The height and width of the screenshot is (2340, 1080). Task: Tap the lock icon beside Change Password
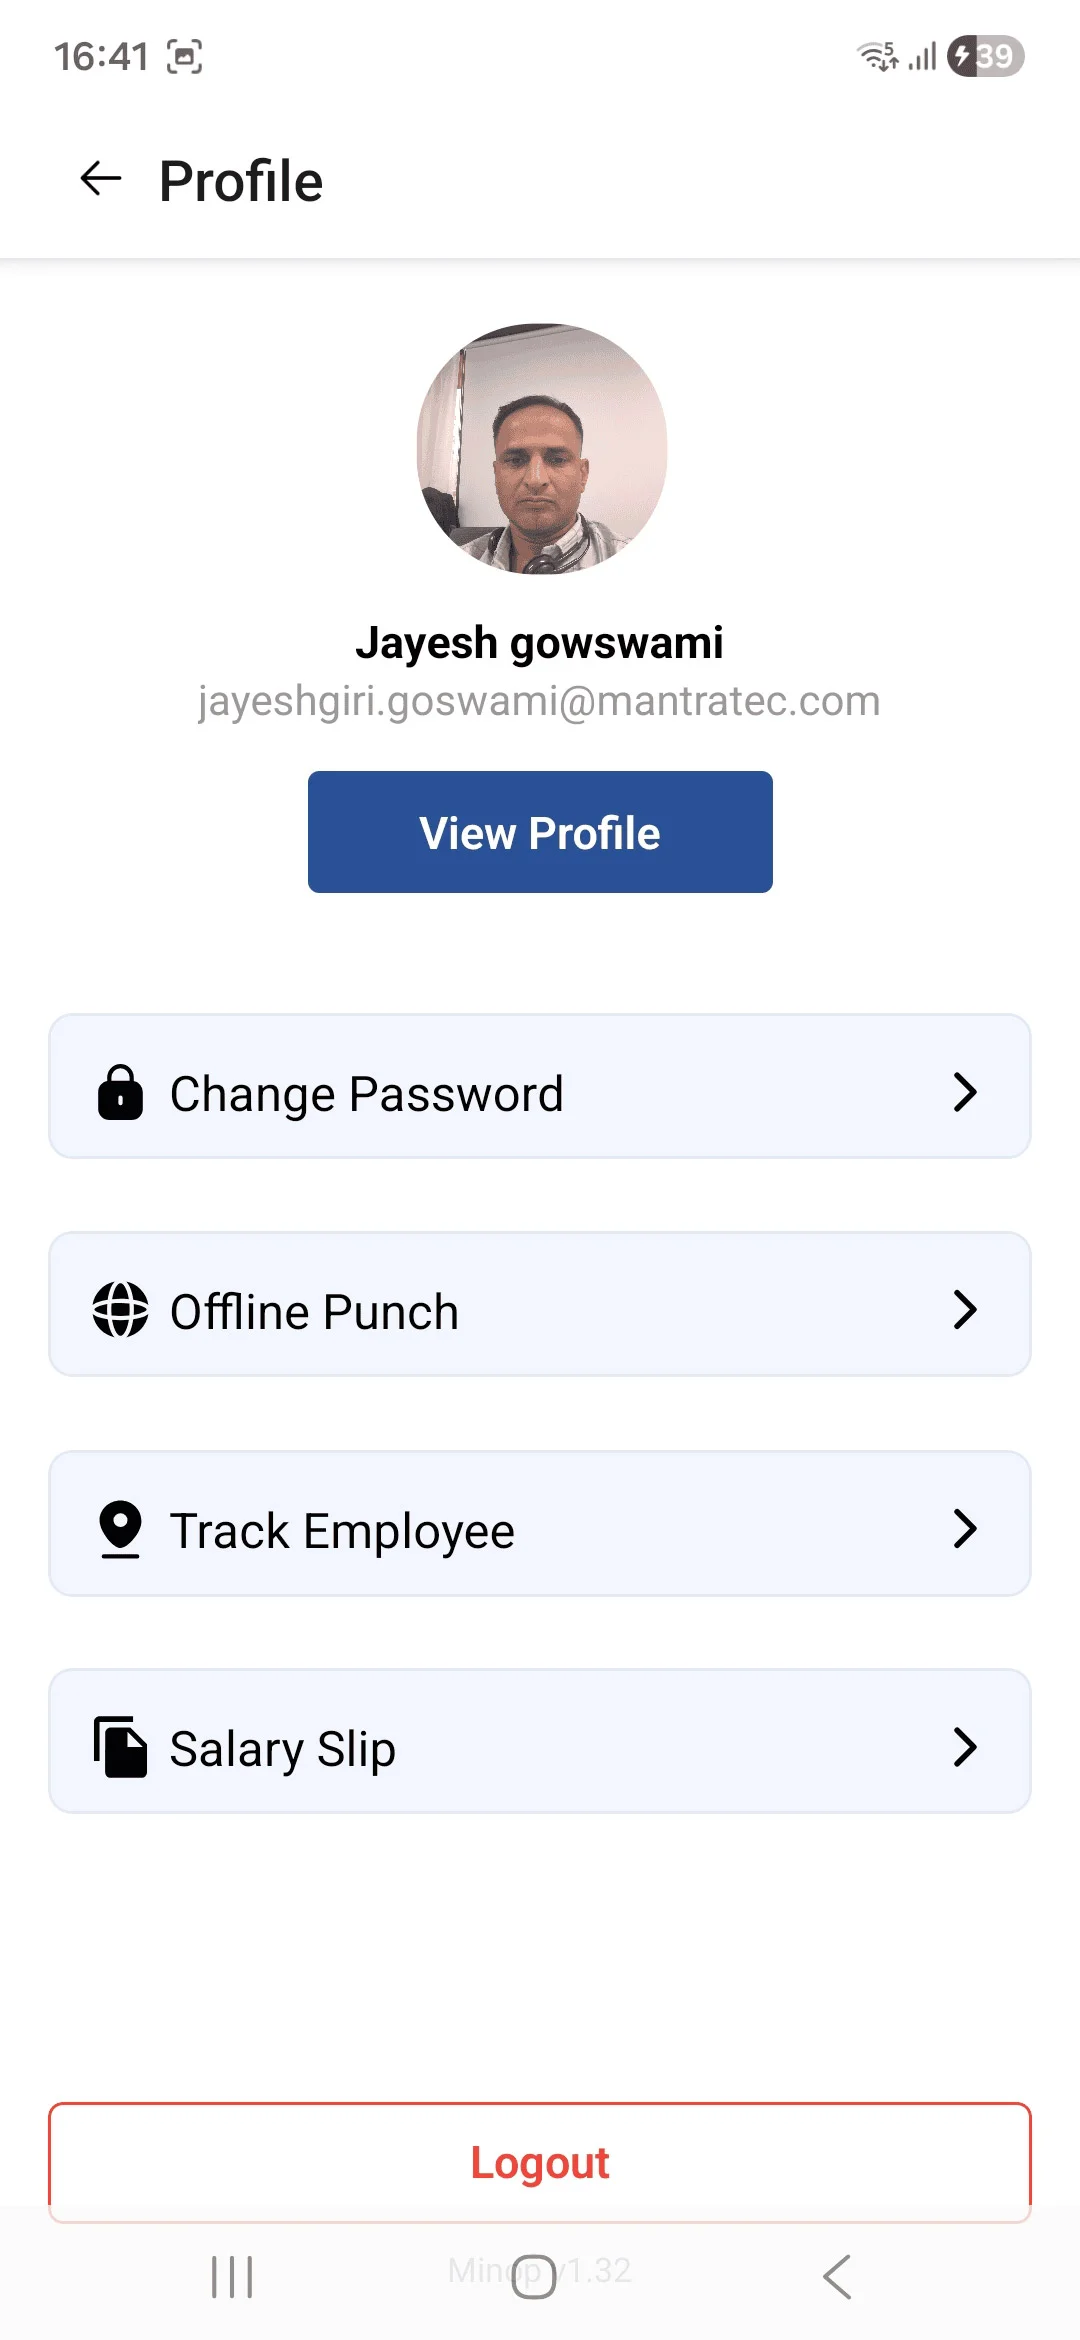(120, 1092)
